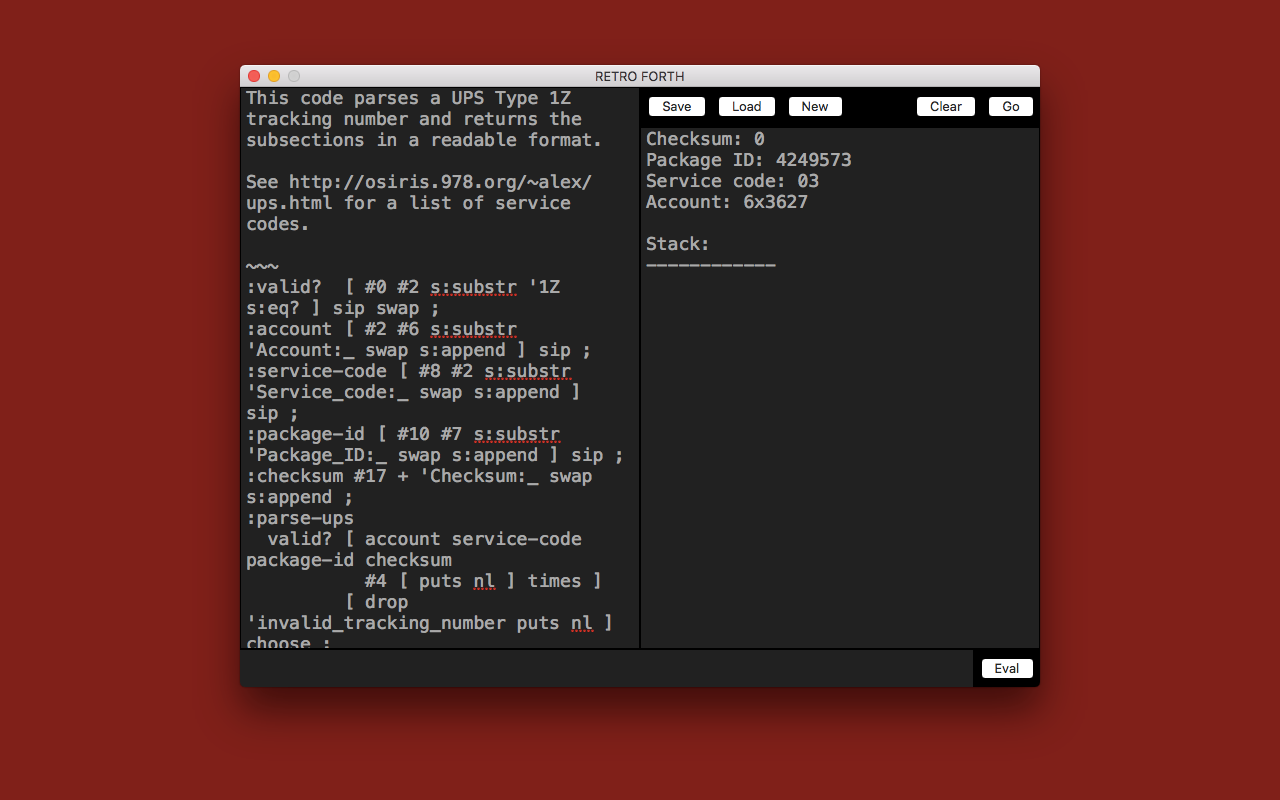Image resolution: width=1280 pixels, height=800 pixels.
Task: Click the 'invalid_tracking_number' string in code
Action: coord(376,623)
